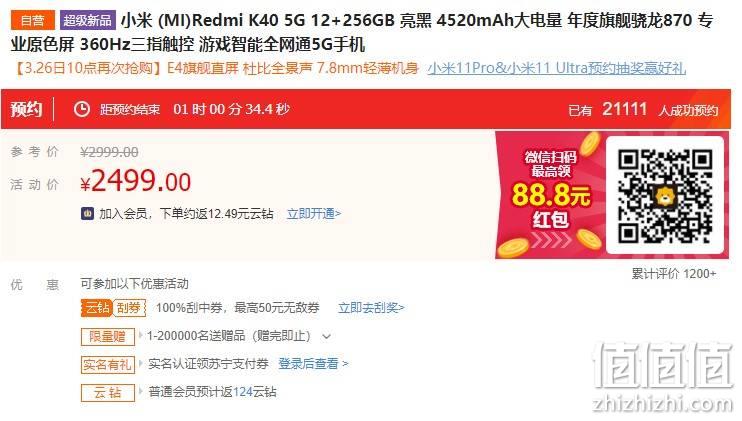Viewport: 742px width, 421px height.
Task: Open the 立即开通 membership link
Action: tap(314, 214)
